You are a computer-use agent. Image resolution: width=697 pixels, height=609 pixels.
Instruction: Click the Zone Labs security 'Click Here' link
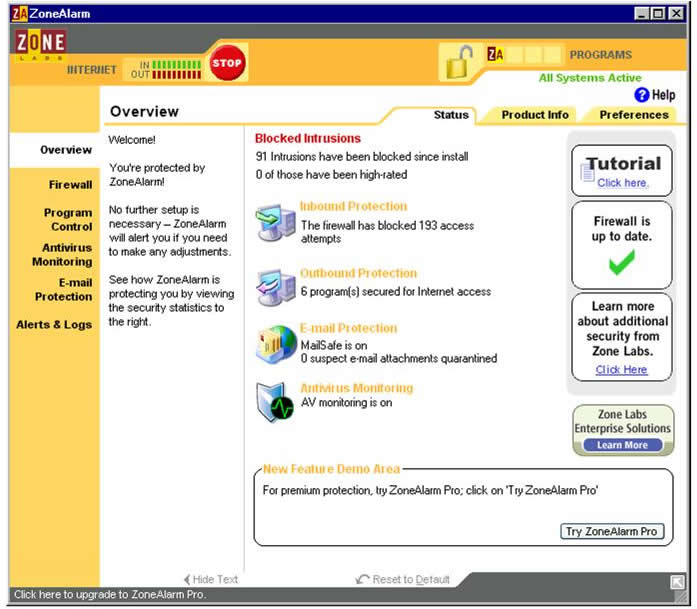click(621, 369)
